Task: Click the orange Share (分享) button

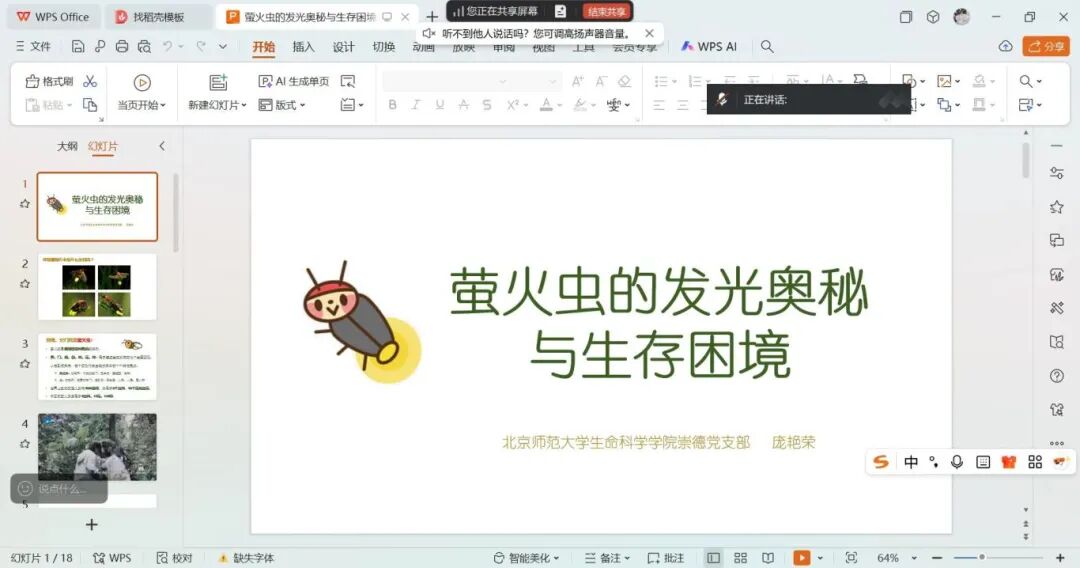Action: [x=1046, y=47]
